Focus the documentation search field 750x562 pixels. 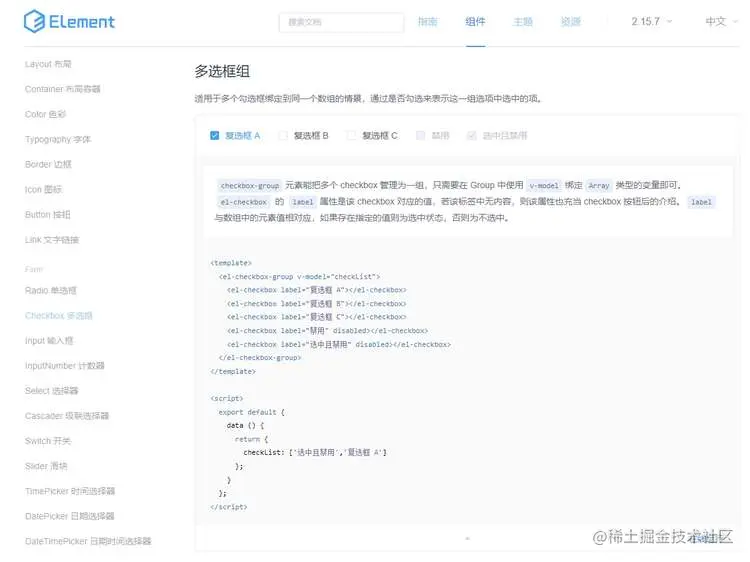click(341, 22)
